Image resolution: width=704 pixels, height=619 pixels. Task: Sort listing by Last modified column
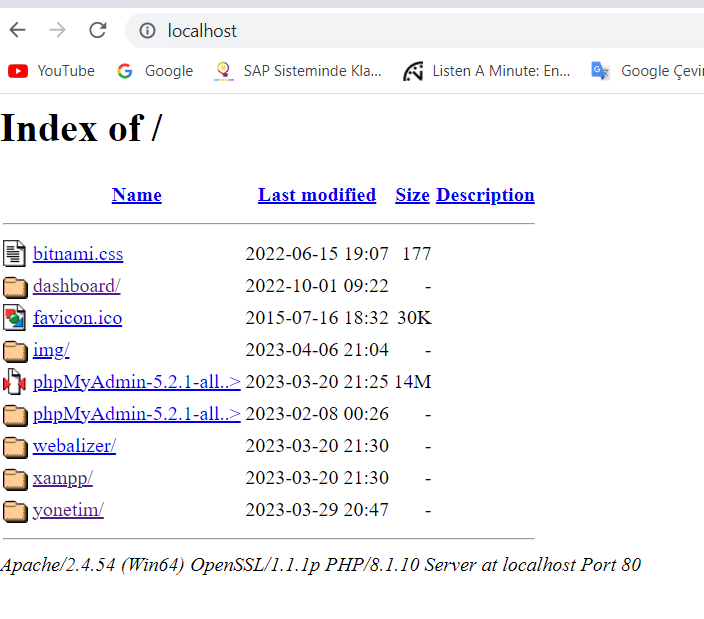point(317,195)
